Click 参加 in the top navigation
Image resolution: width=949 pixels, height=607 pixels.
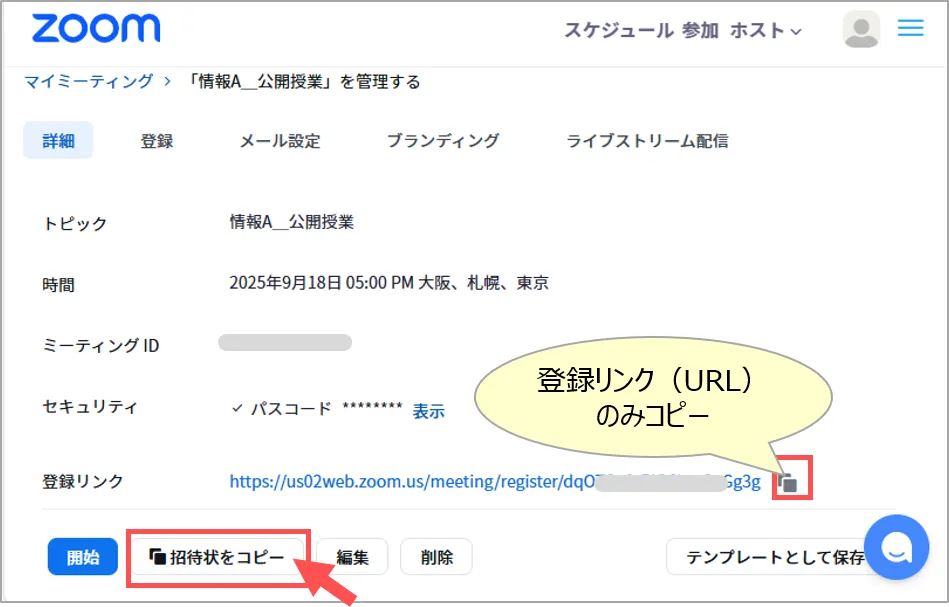point(700,31)
